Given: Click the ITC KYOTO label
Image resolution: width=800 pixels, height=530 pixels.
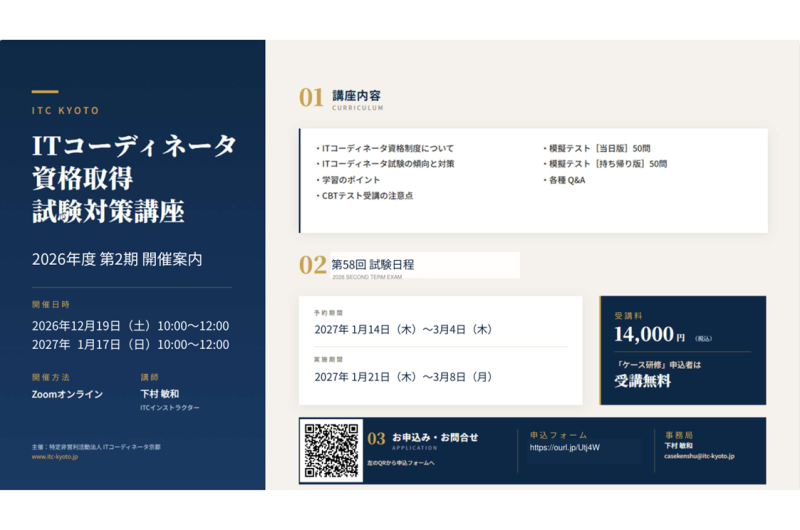Looking at the screenshot, I should tap(65, 111).
